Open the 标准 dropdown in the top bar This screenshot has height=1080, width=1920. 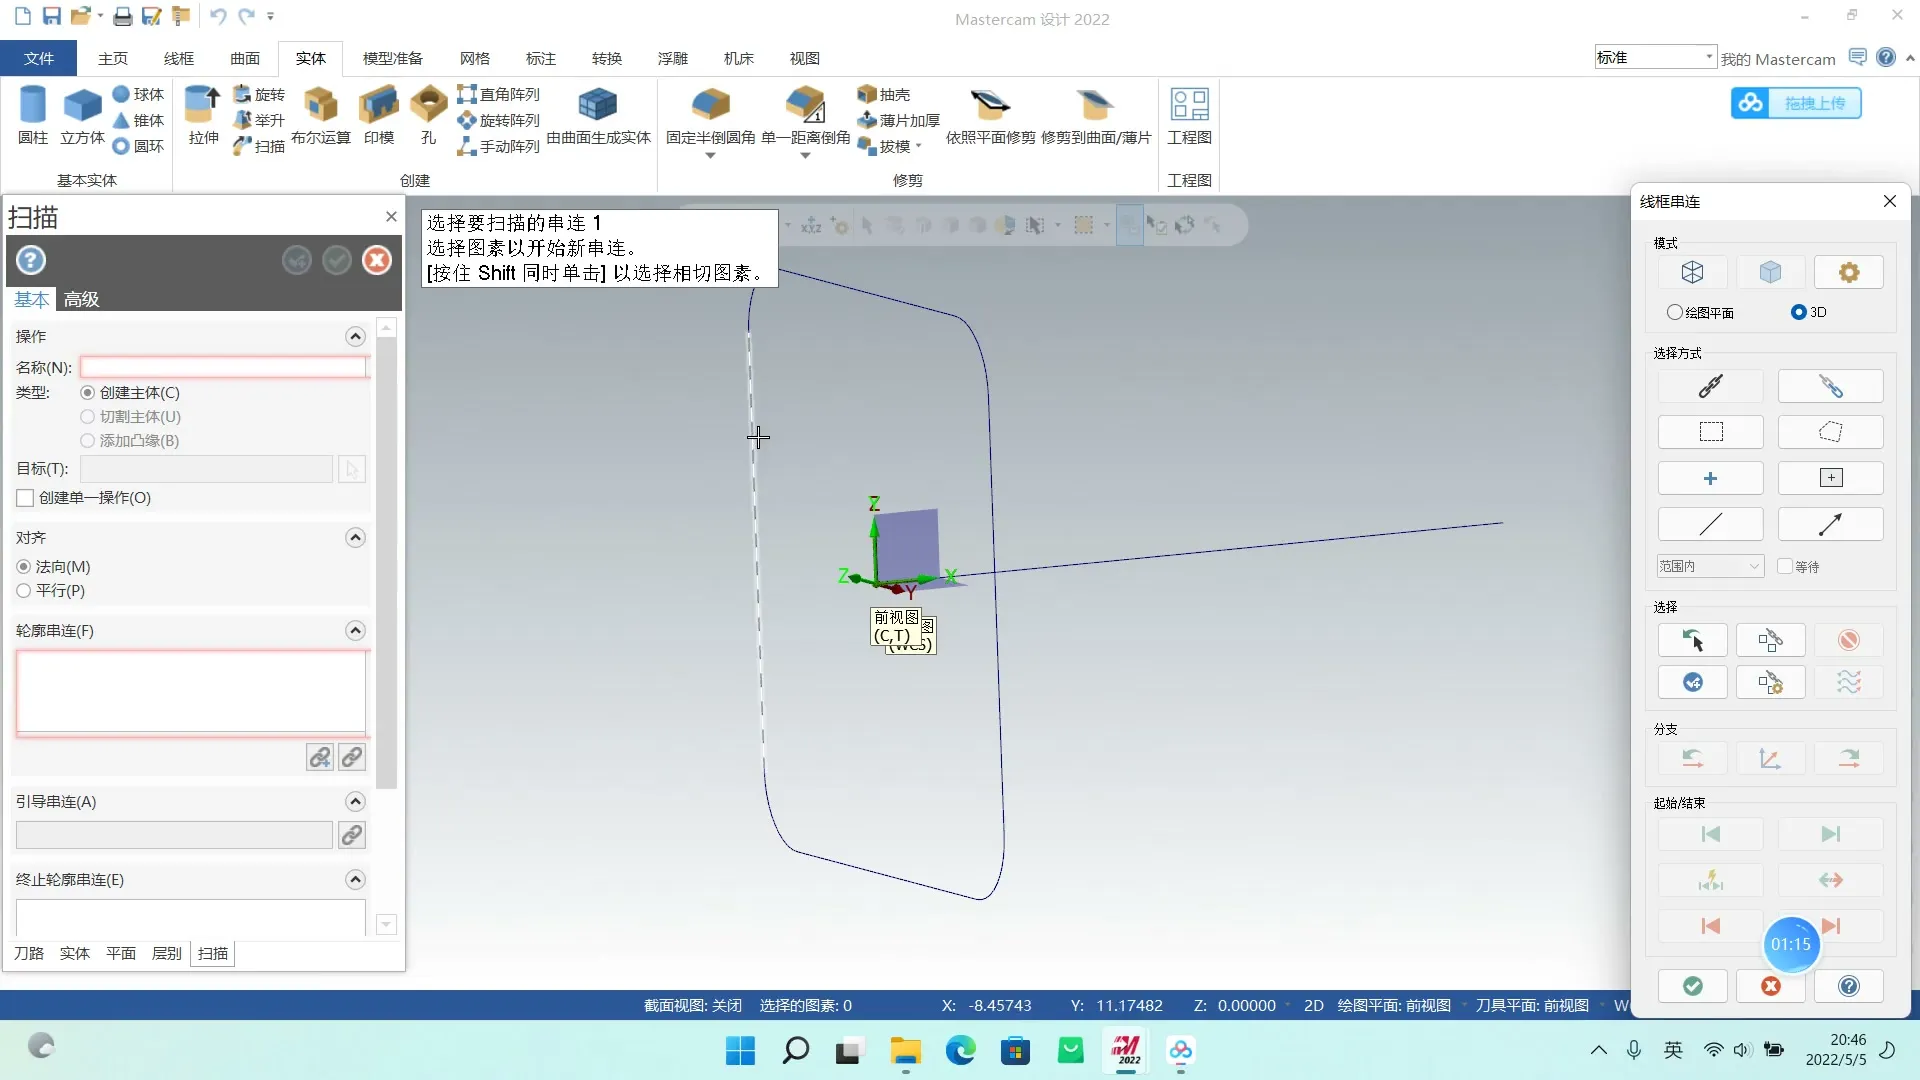click(x=1655, y=57)
